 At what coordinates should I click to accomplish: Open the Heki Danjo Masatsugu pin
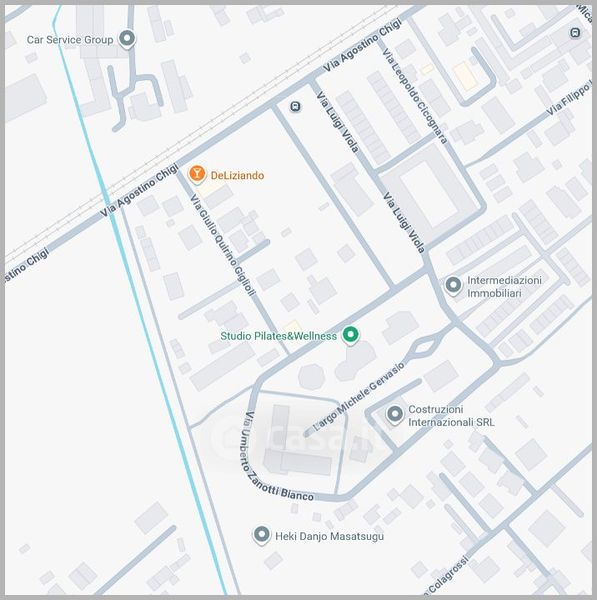[262, 535]
